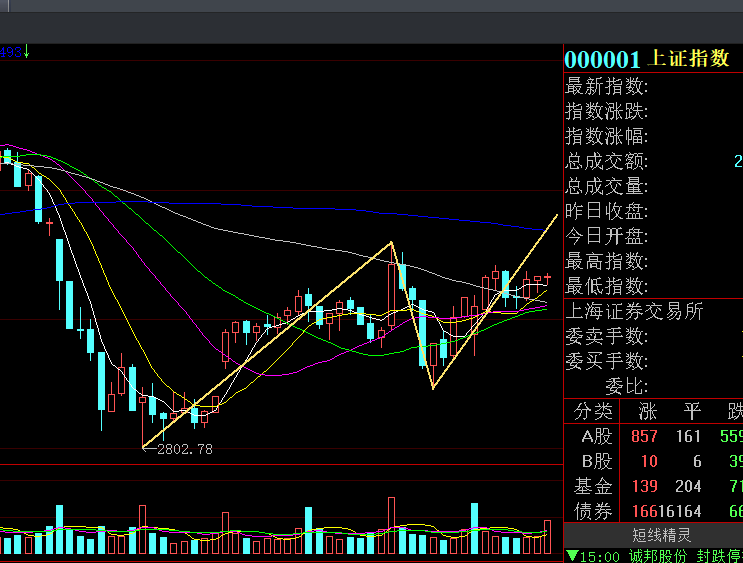Click the 15:00 alert timestamp
The height and width of the screenshot is (563, 743).
tap(599, 556)
